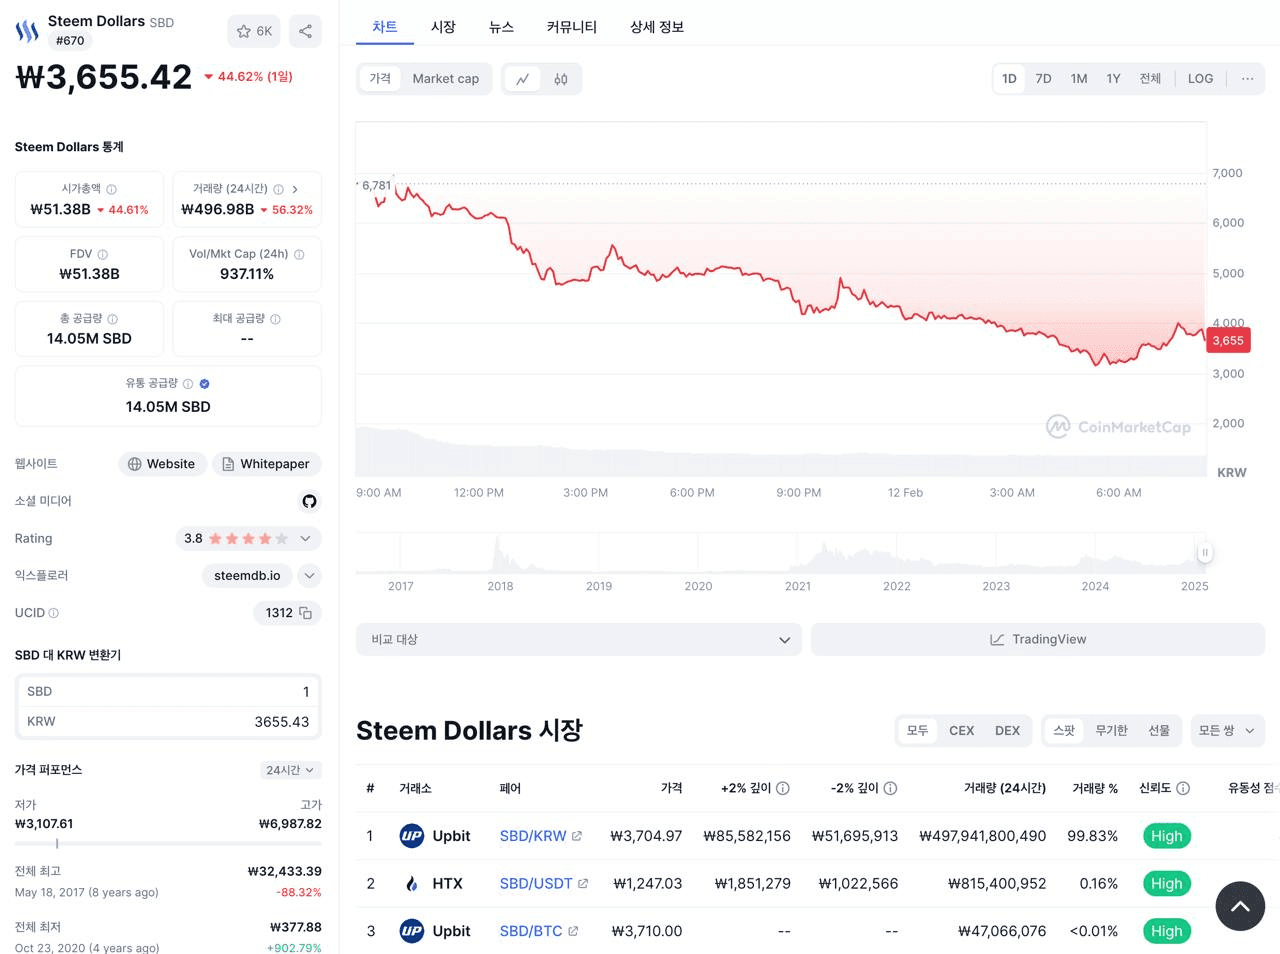Image resolution: width=1280 pixels, height=954 pixels.
Task: Open steemdb.io explorer
Action: [x=247, y=576]
